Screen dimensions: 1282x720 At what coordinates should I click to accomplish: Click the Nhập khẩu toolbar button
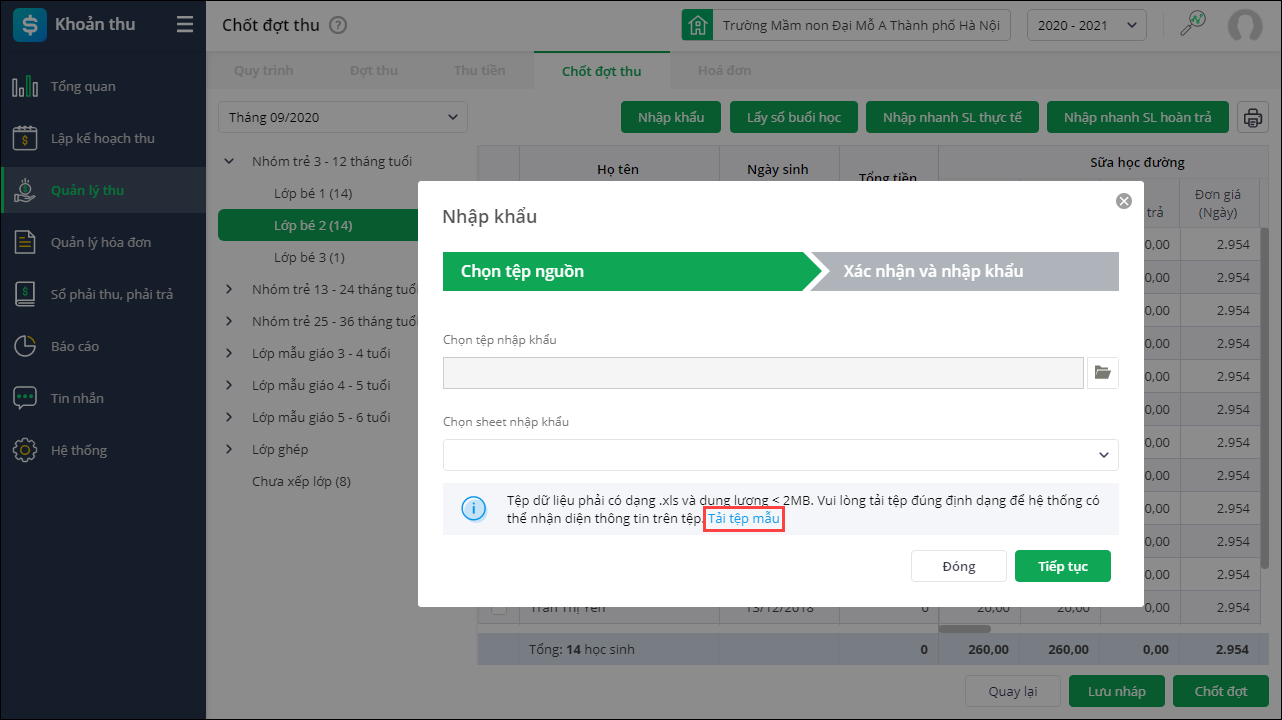671,117
